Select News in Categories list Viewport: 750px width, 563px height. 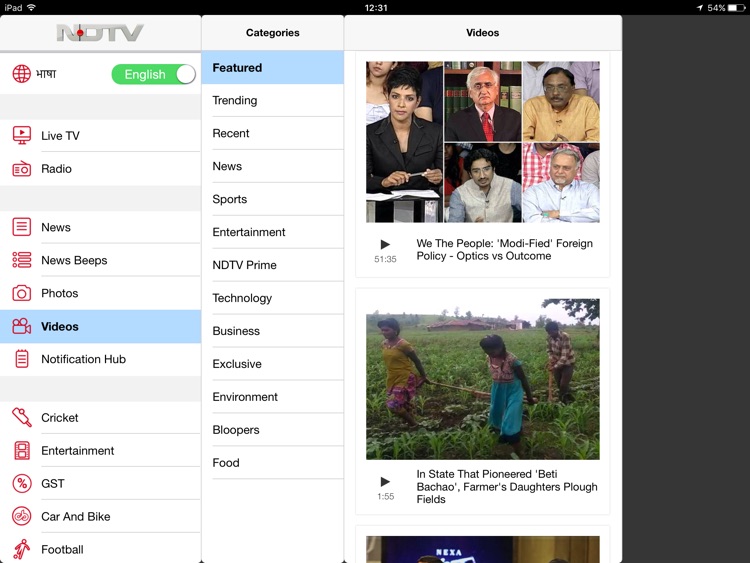point(273,166)
